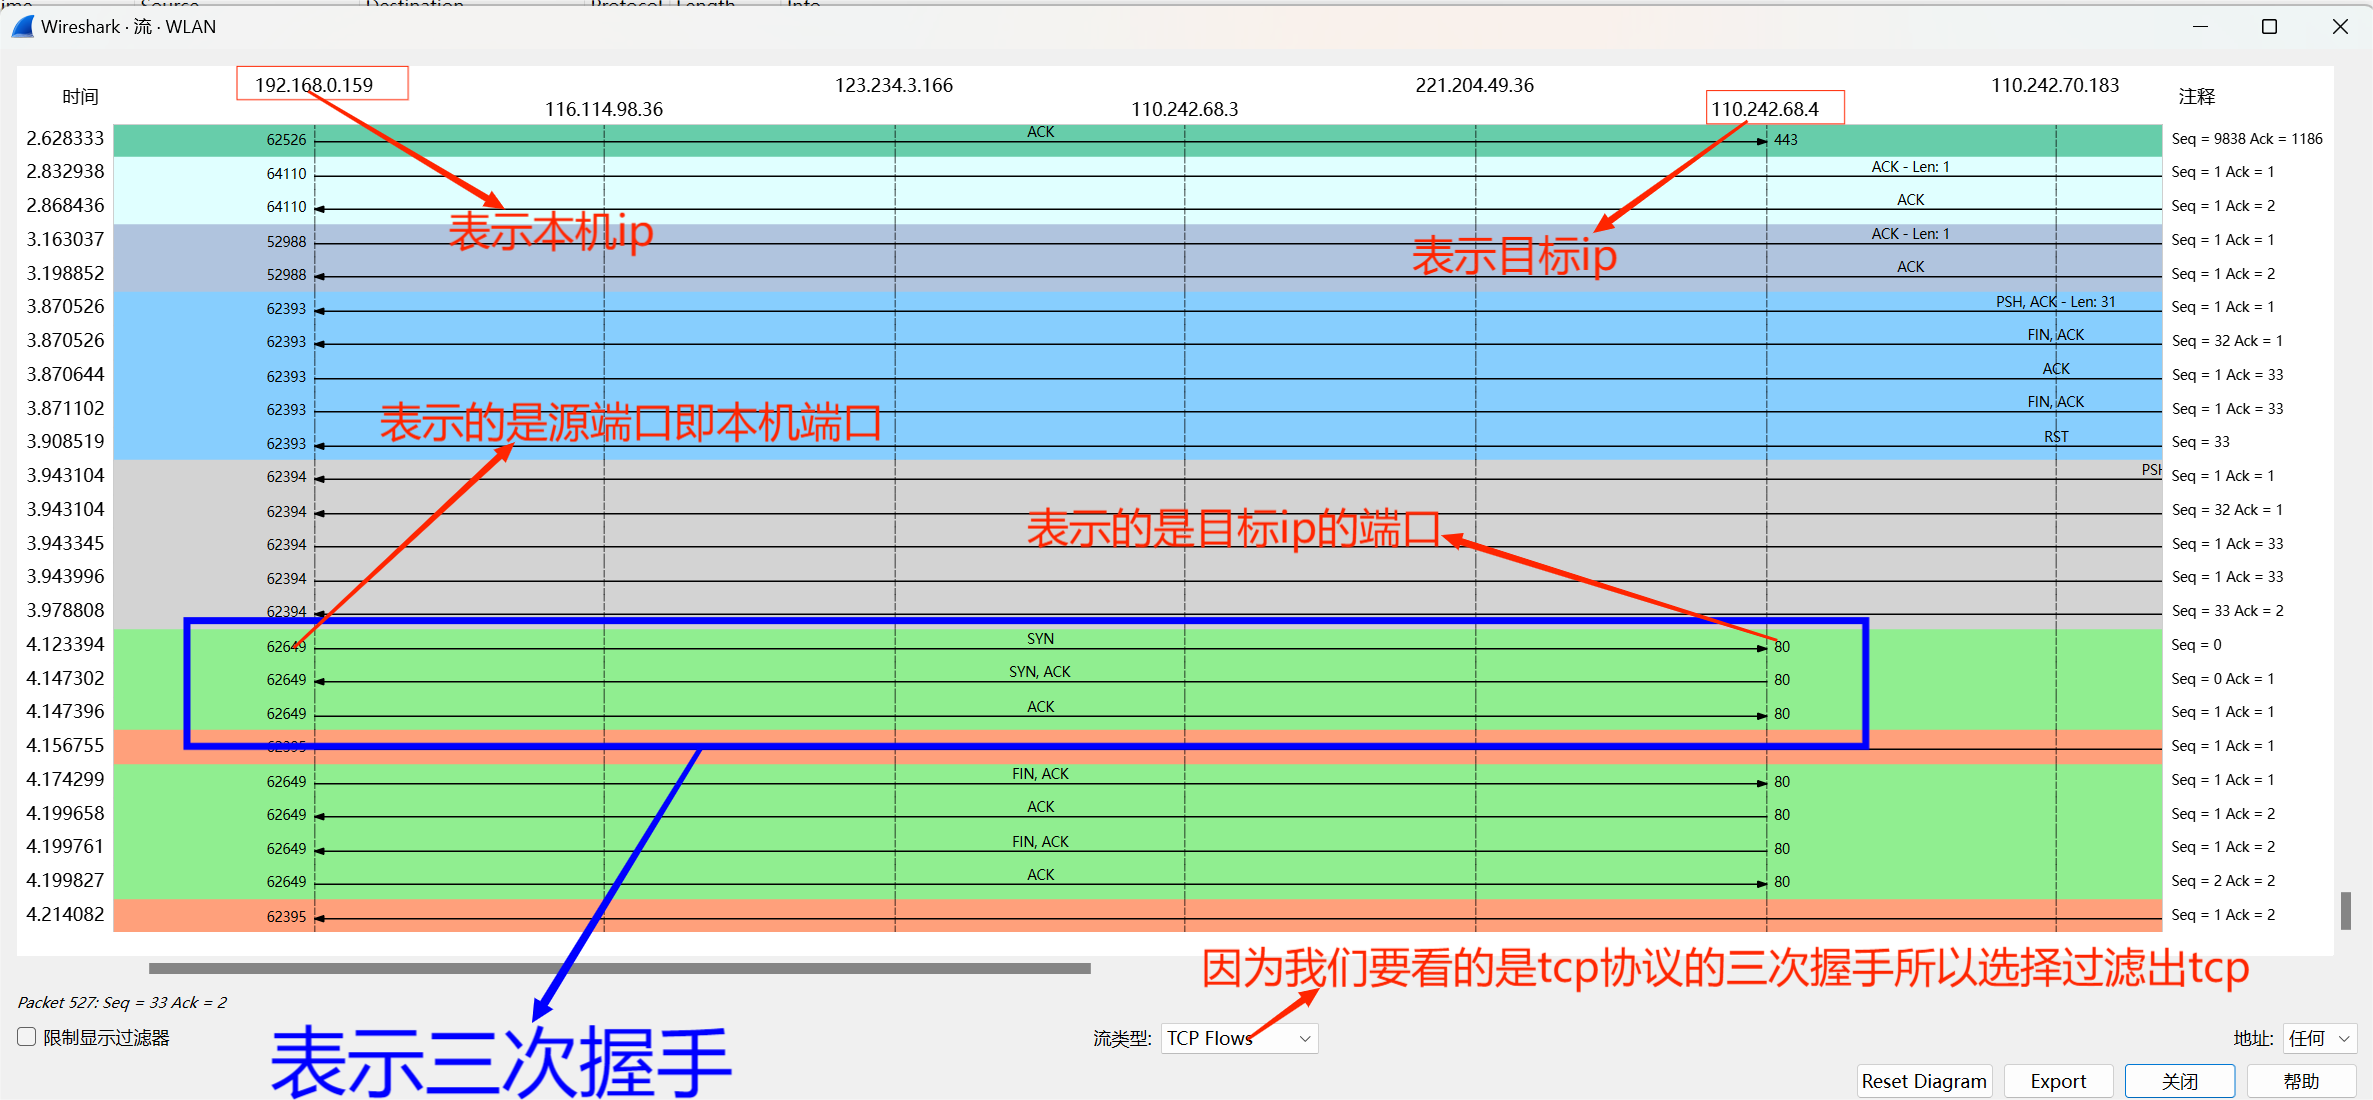Select the RST flow at time 3.908519

[x=1137, y=443]
